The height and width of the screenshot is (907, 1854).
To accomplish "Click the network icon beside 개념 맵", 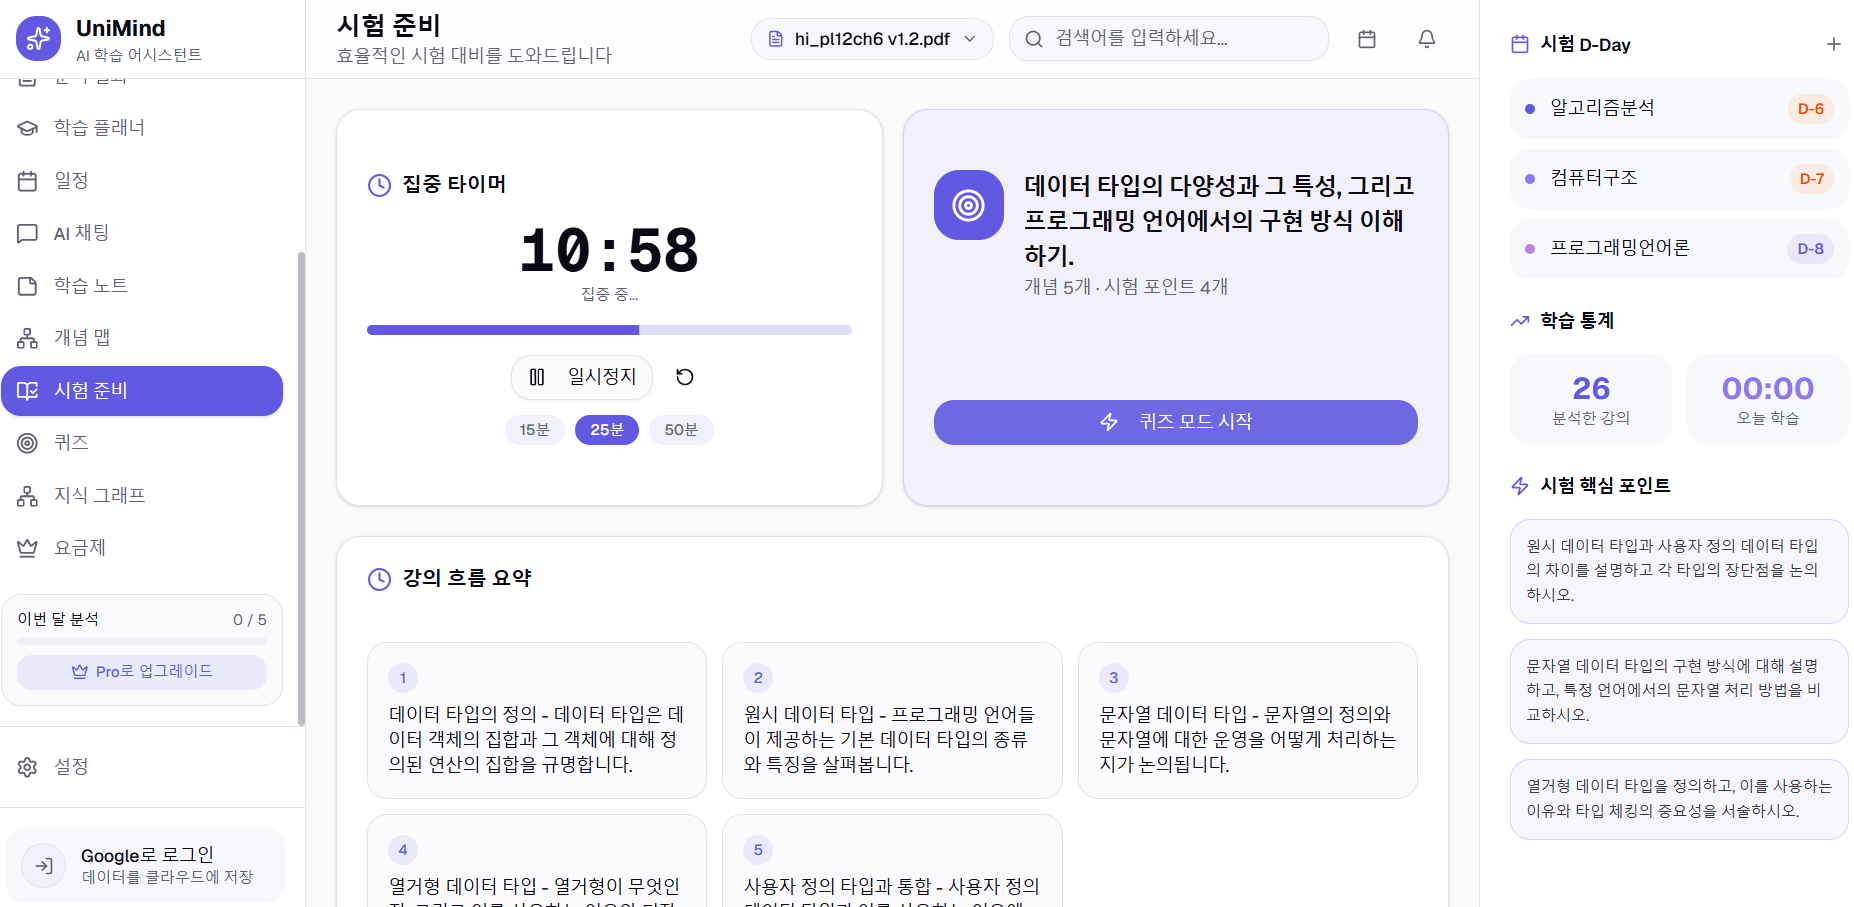I will pyautogui.click(x=28, y=338).
